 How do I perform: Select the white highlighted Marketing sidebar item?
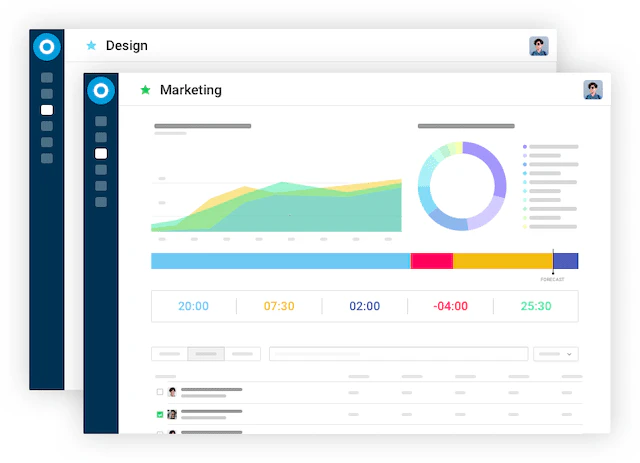(x=101, y=154)
